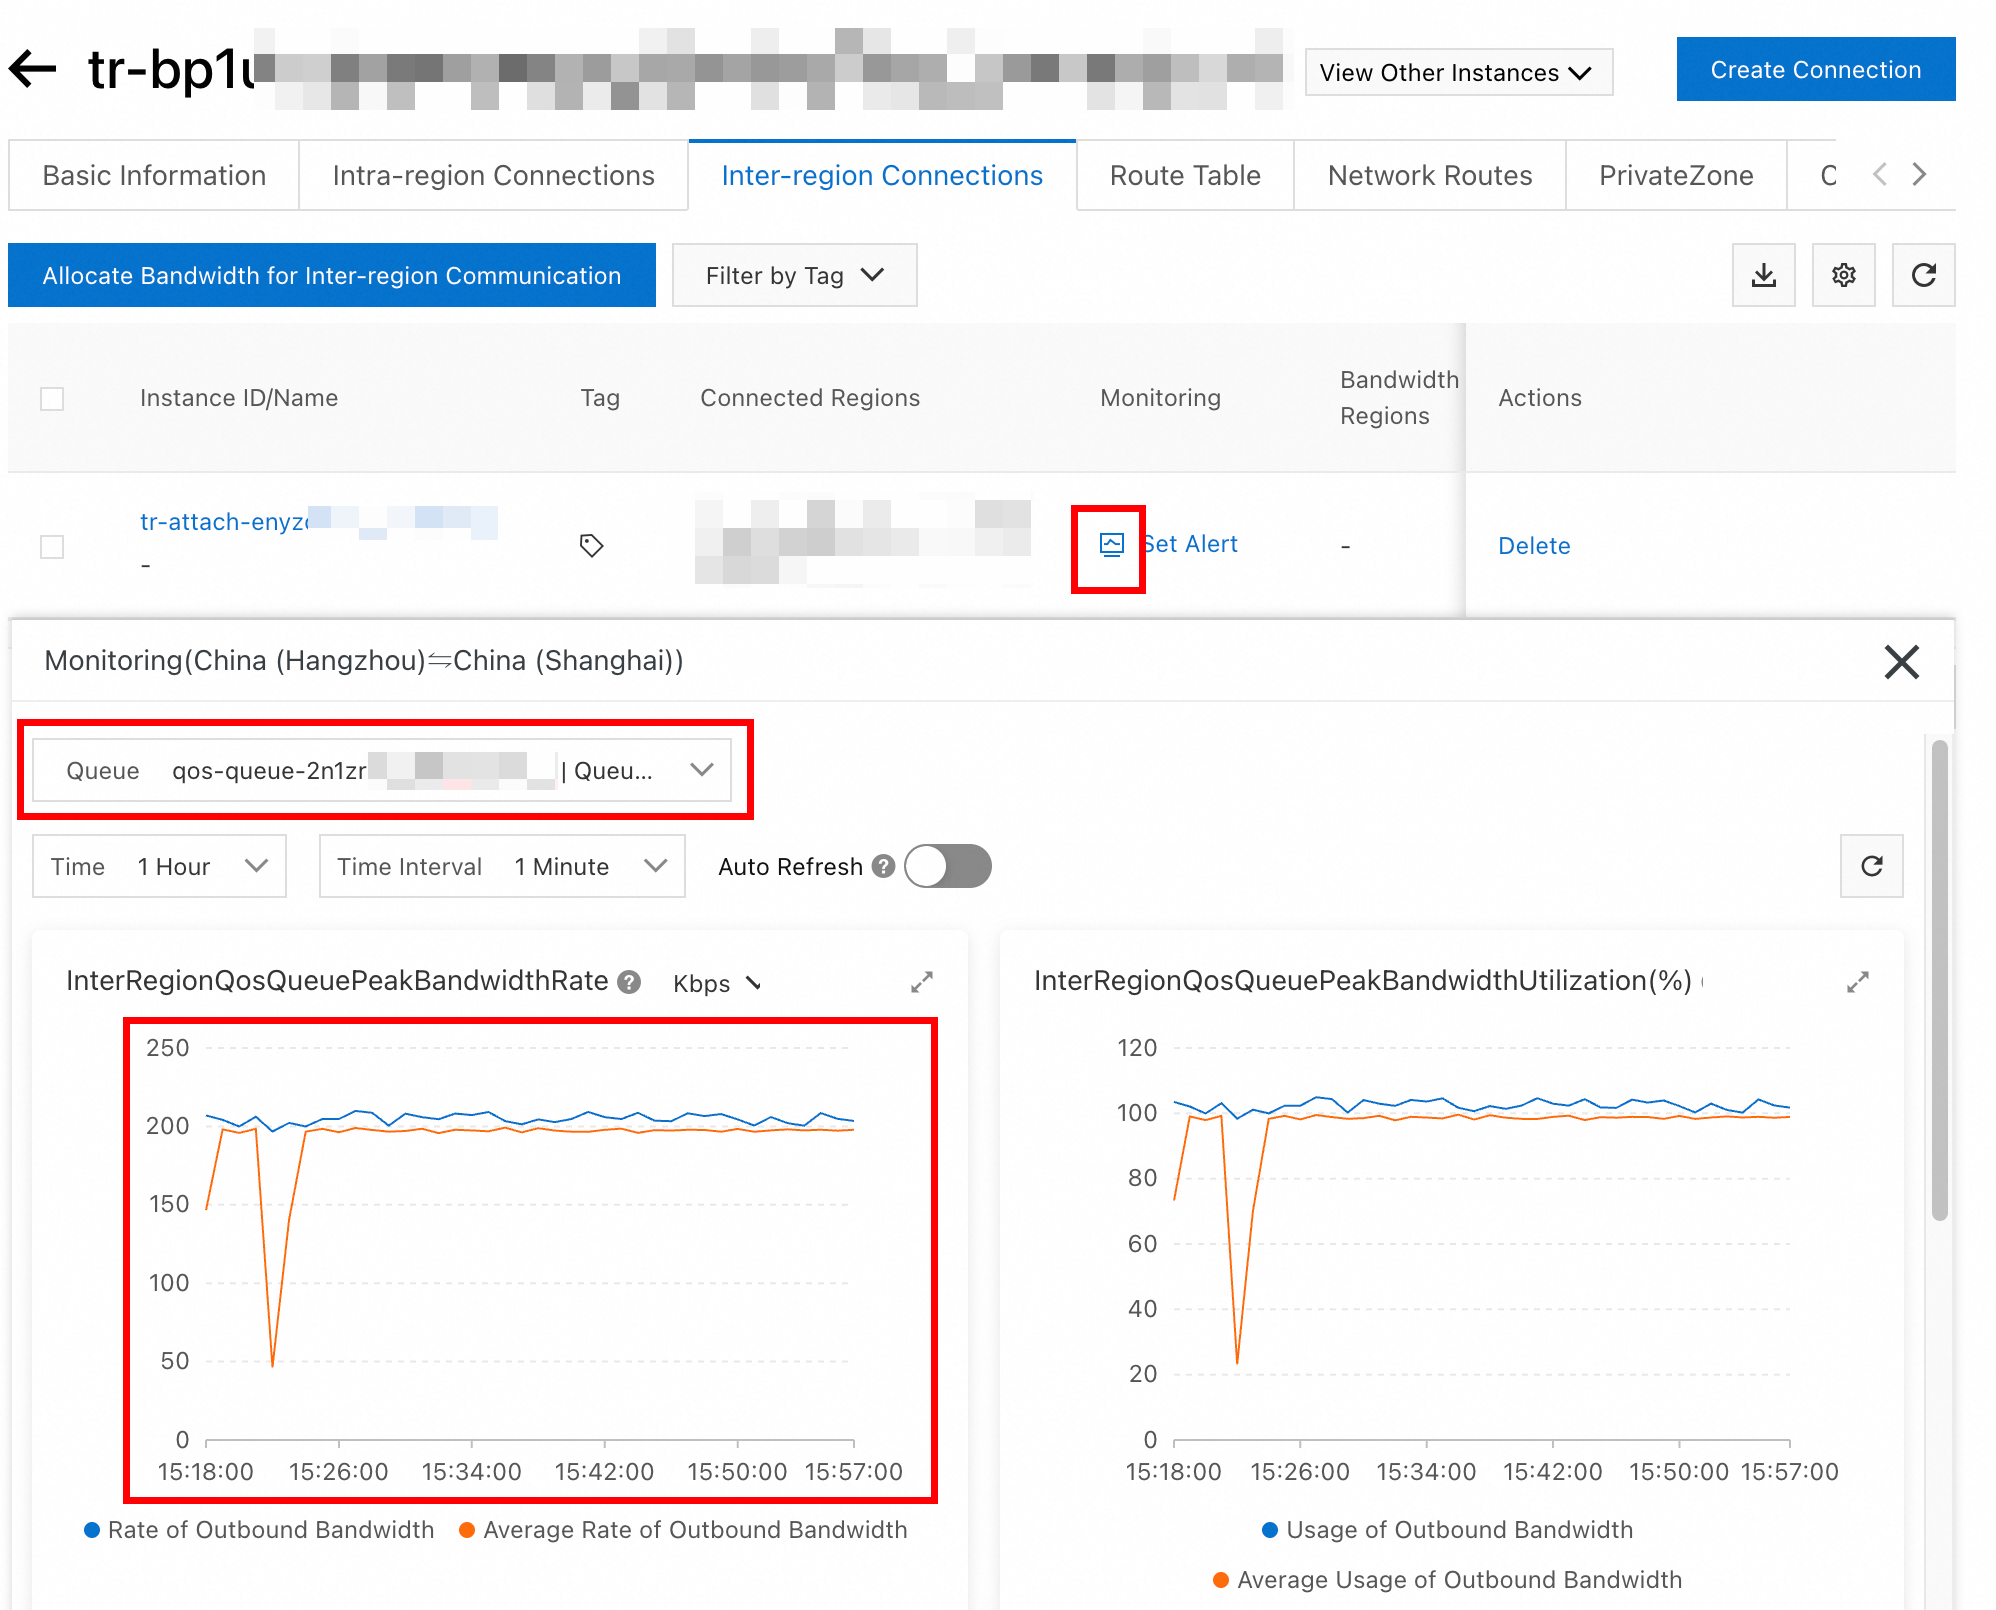
Task: Open the Queue selection dropdown
Action: (382, 770)
